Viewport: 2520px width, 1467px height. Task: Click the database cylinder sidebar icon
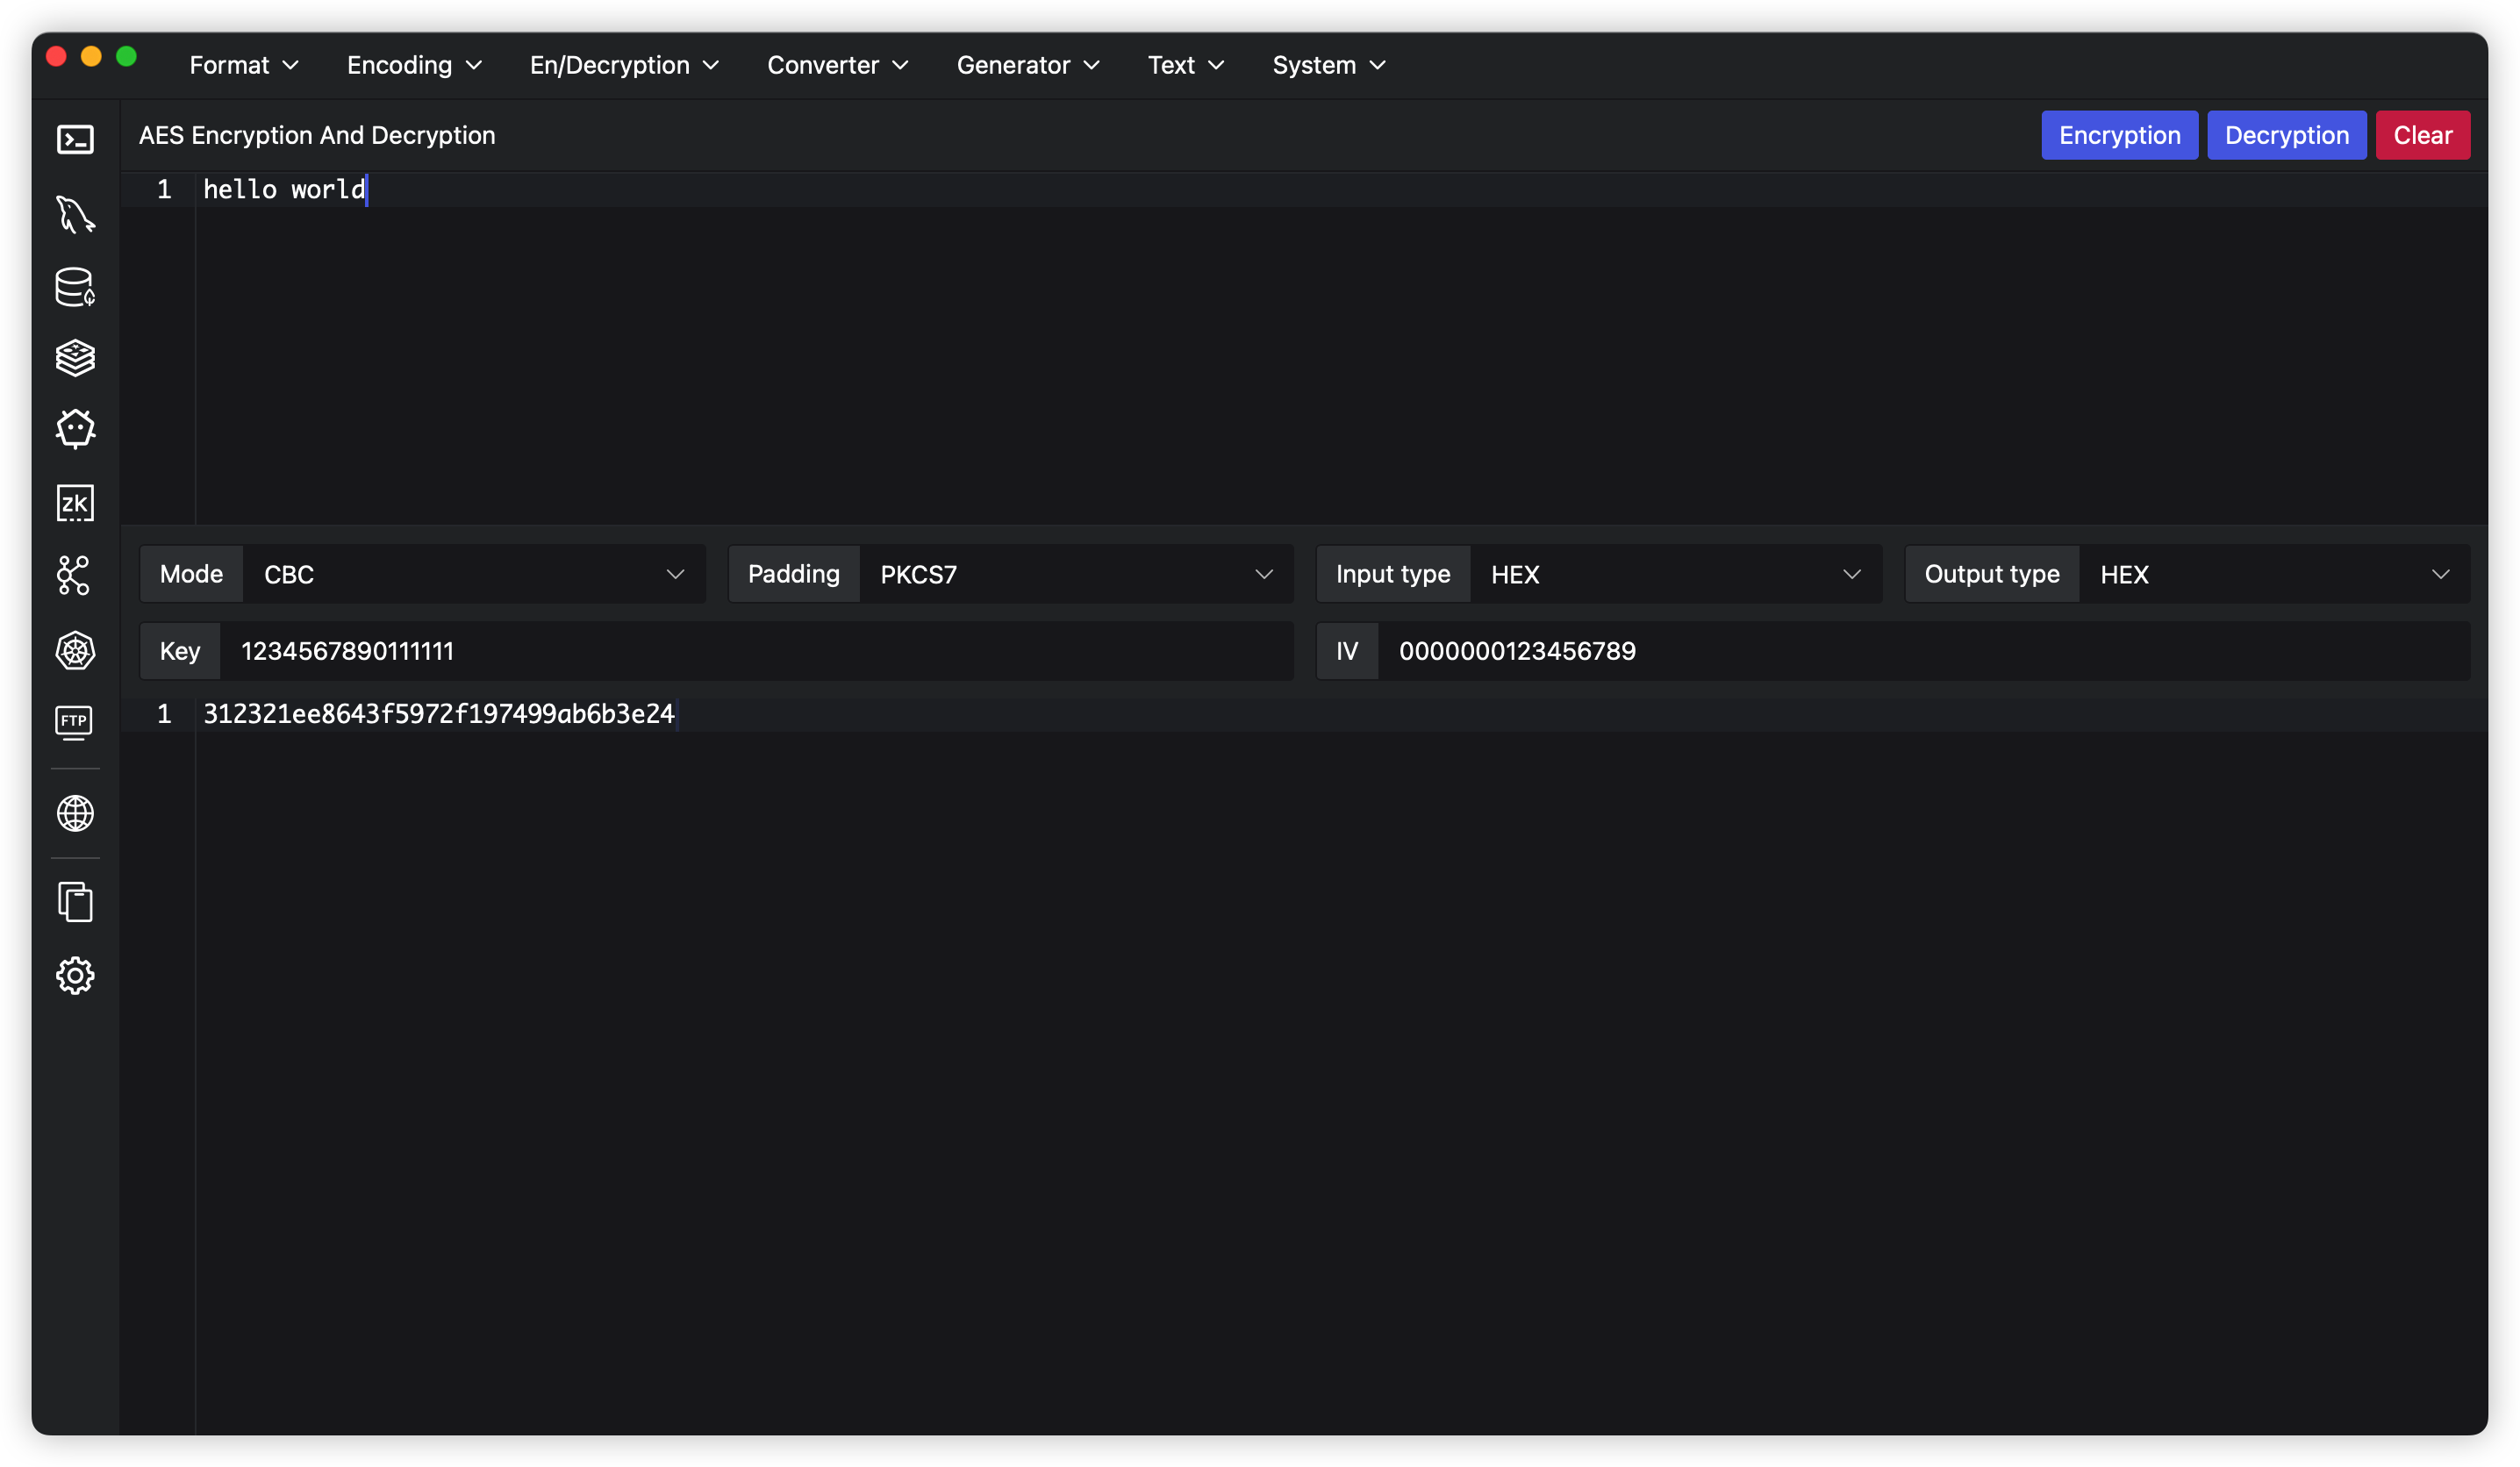tap(75, 287)
